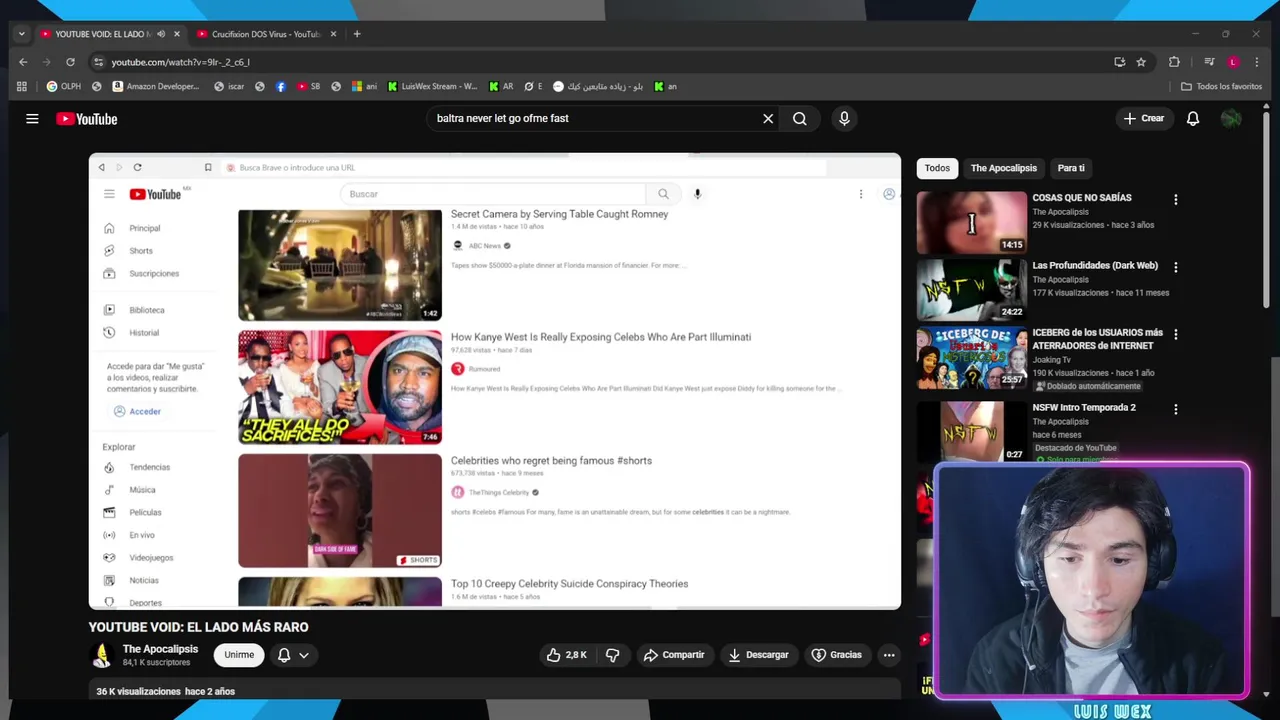
Task: Open The Apocalipsis channel avatar below video
Action: tap(101, 655)
